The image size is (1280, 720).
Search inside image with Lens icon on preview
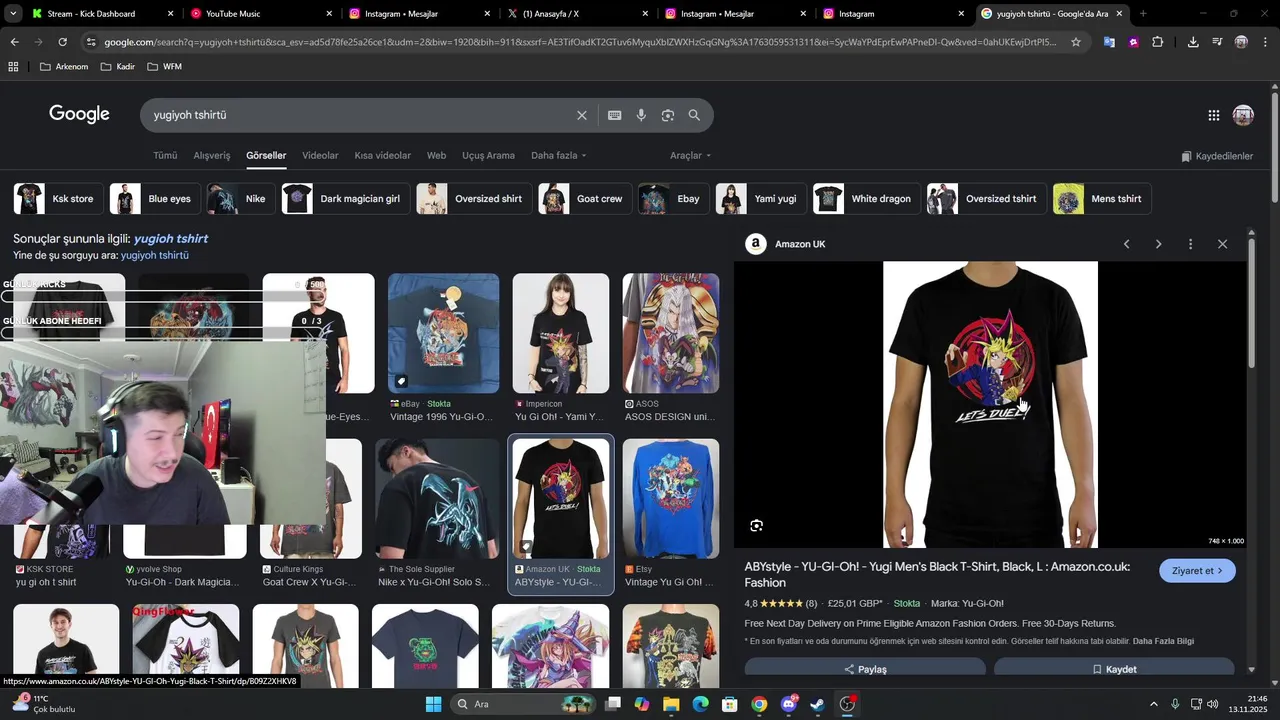click(757, 526)
